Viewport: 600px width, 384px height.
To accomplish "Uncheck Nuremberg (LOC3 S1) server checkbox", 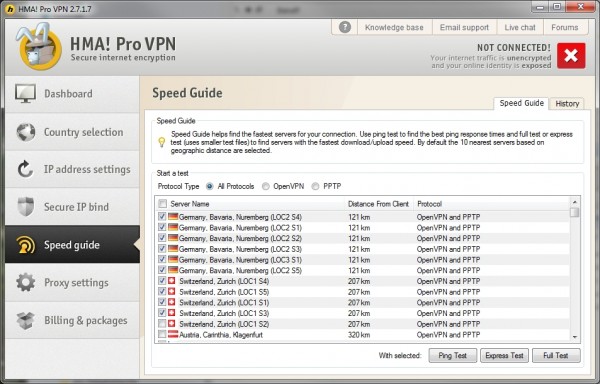I will [162, 260].
